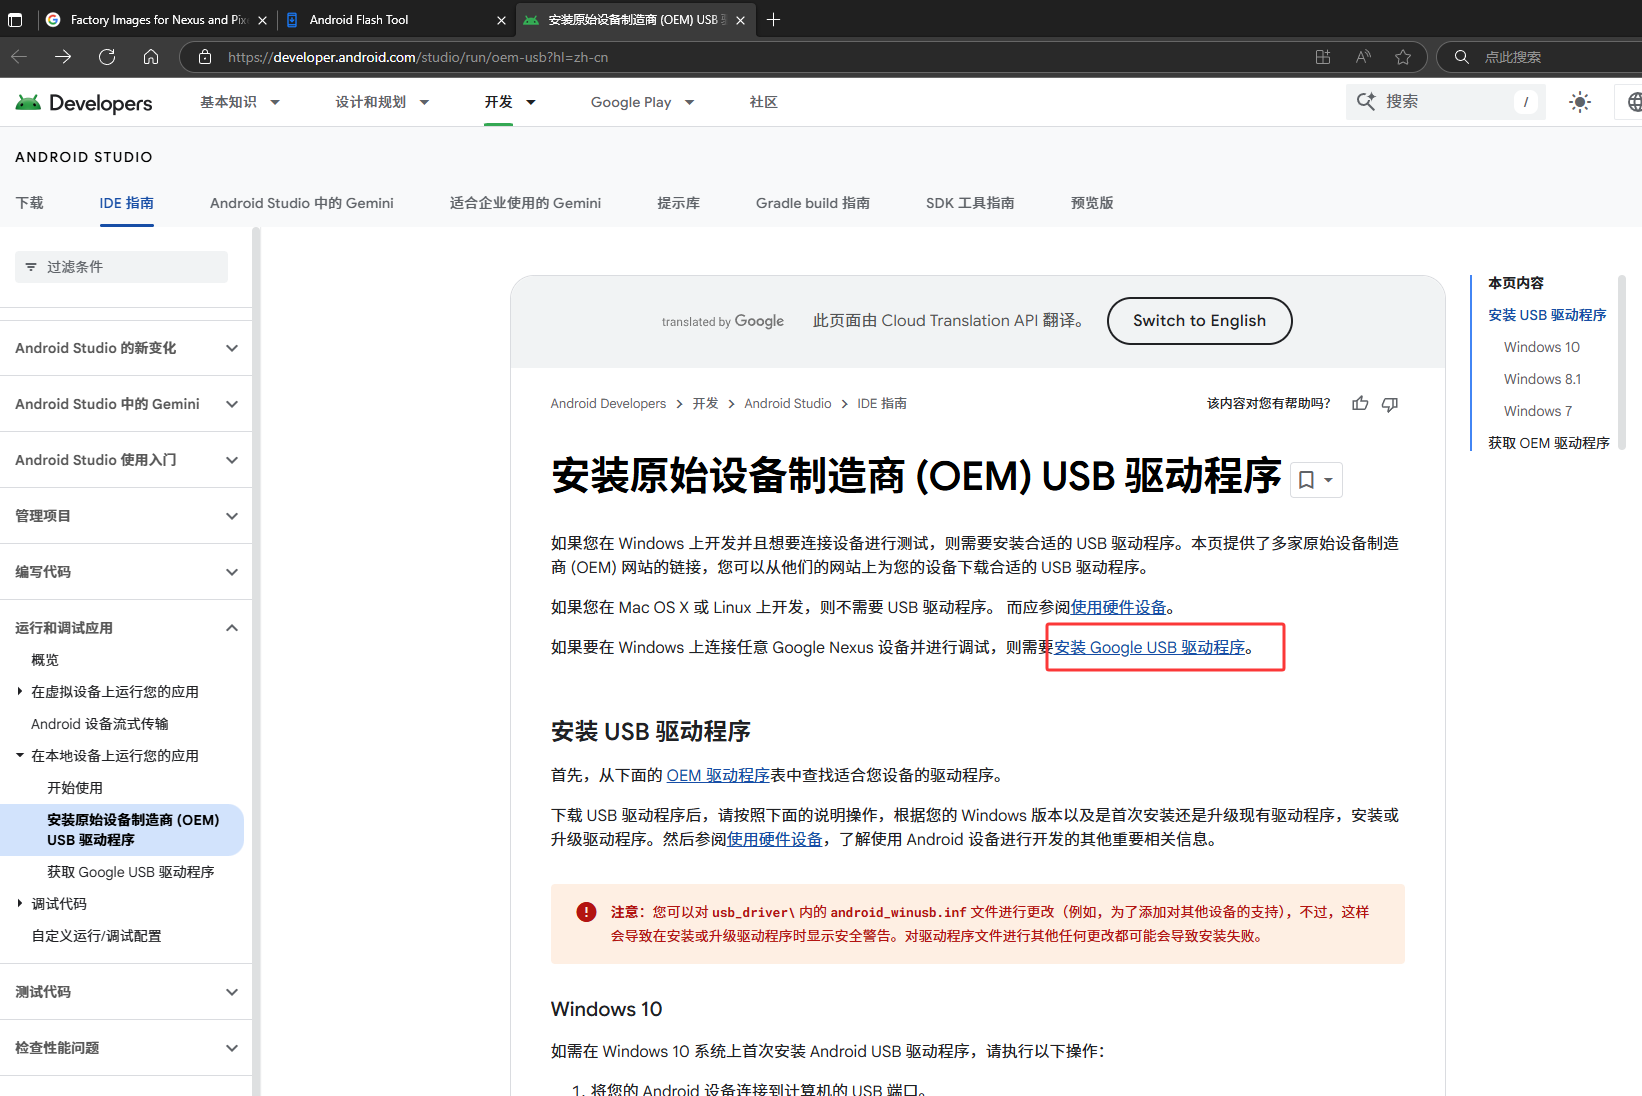
Task: Go to browser home icon
Action: [x=151, y=57]
